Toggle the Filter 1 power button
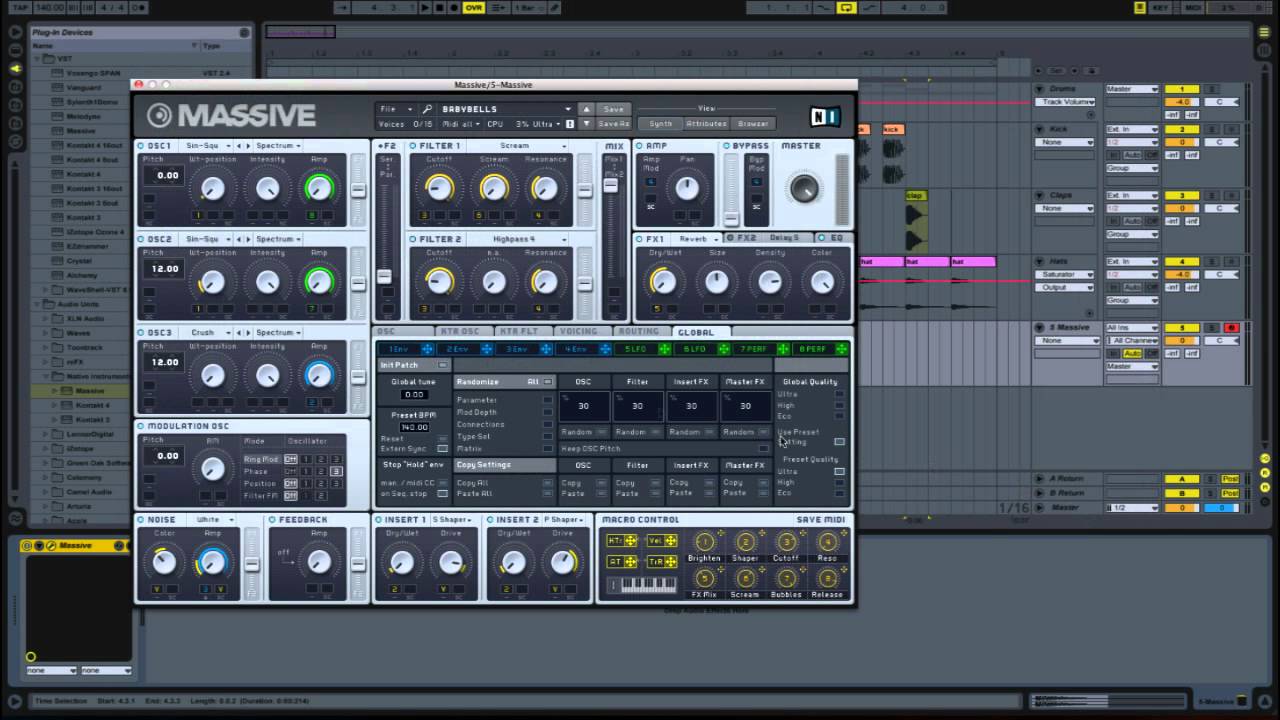This screenshot has width=1280, height=720. (413, 146)
